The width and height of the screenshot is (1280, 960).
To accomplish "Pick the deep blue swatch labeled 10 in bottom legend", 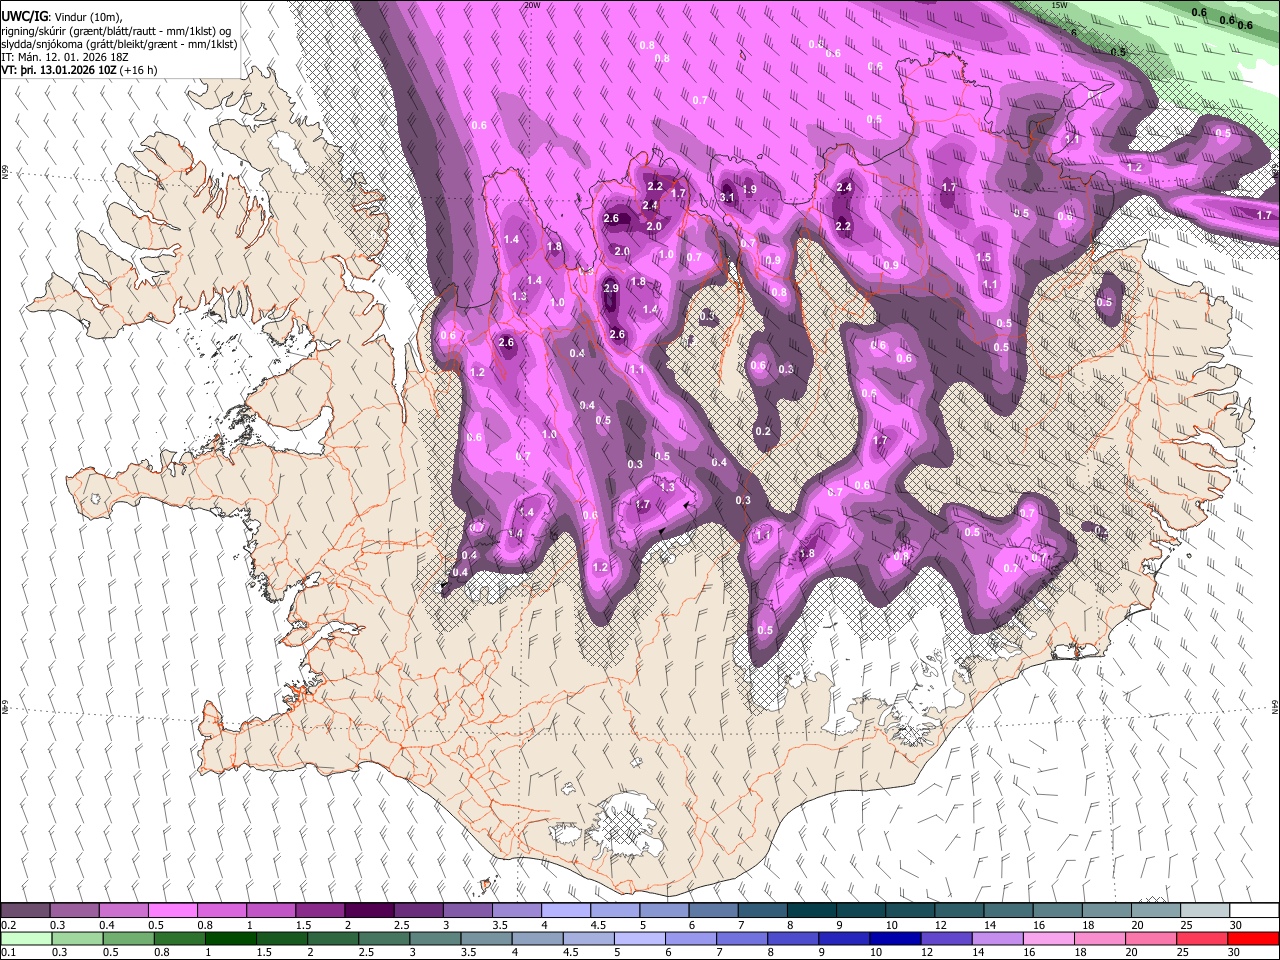I will [x=894, y=938].
